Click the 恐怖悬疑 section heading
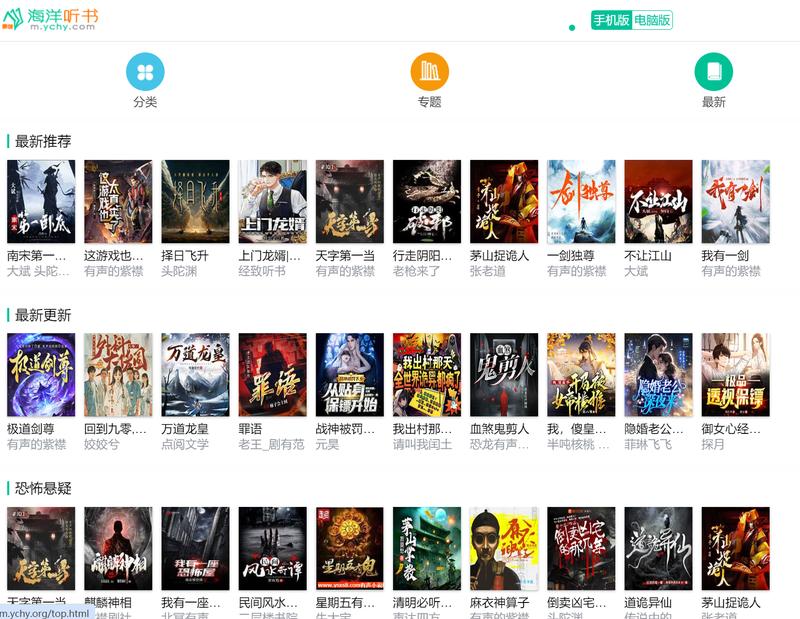Image resolution: width=800 pixels, height=619 pixels. point(43,488)
